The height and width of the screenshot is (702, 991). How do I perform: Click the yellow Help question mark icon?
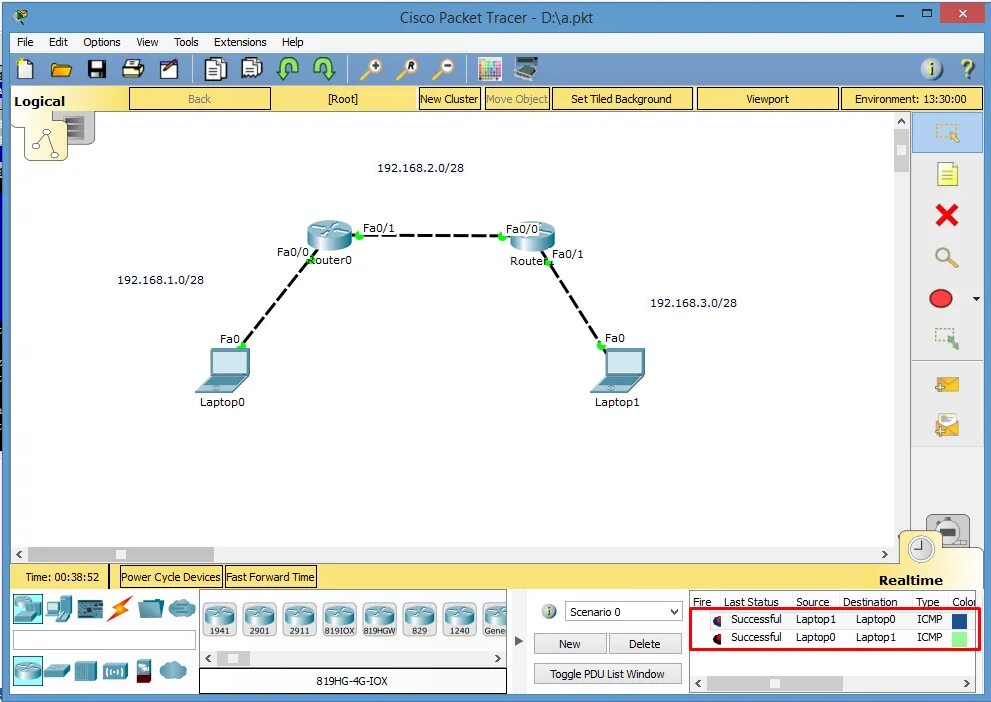[x=966, y=68]
